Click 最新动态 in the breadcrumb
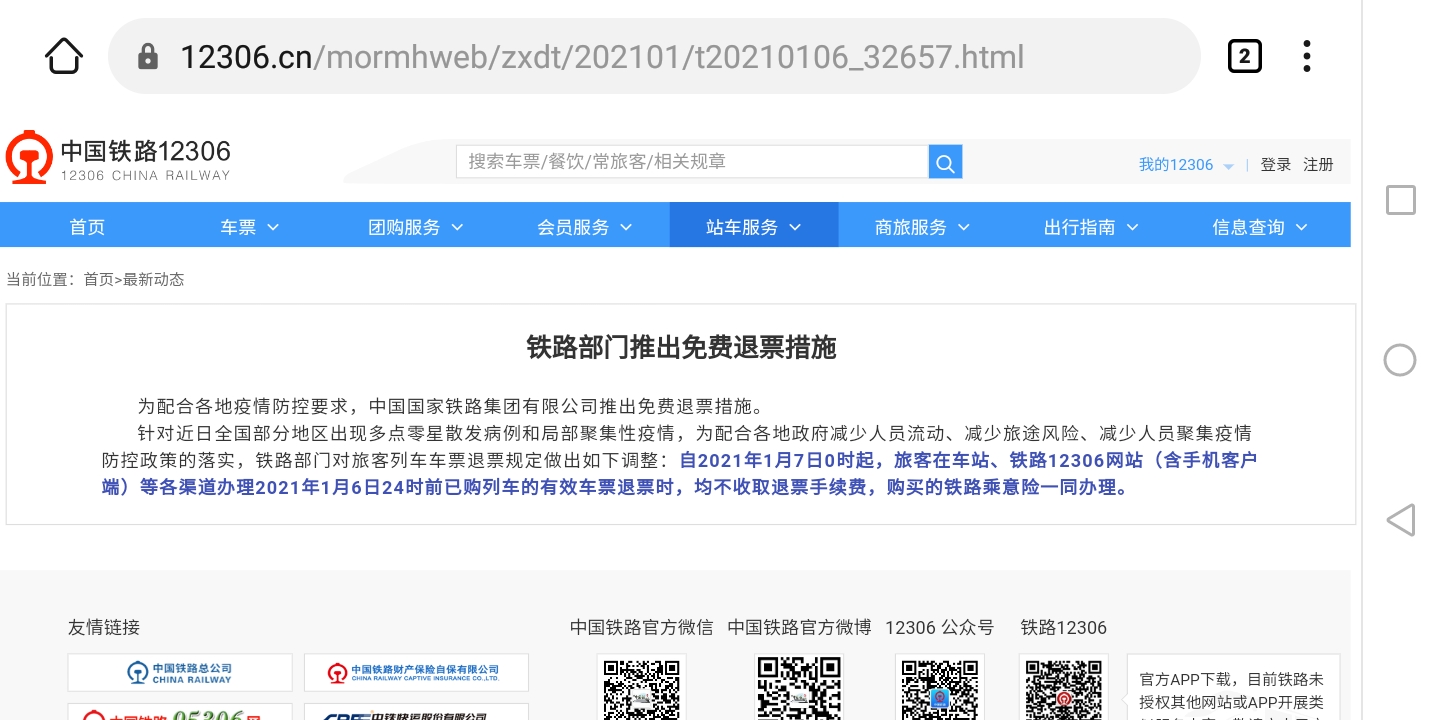This screenshot has height=720, width=1440. 153,280
